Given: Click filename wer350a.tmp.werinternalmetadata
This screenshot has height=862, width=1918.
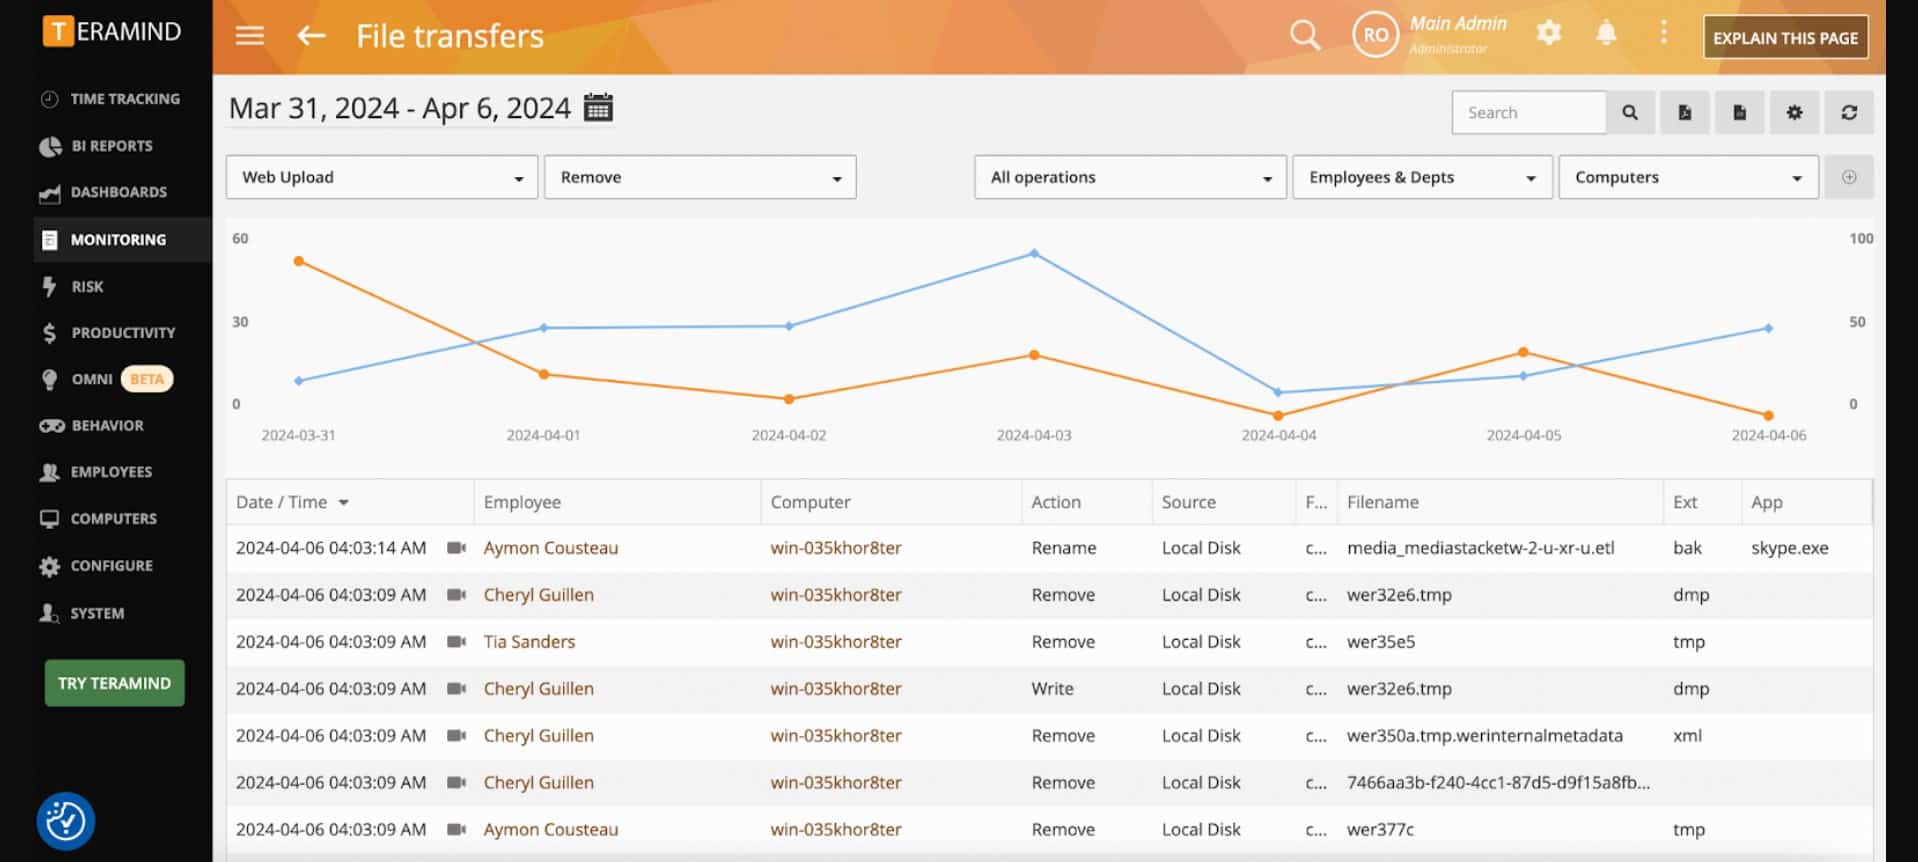Looking at the screenshot, I should point(1484,736).
